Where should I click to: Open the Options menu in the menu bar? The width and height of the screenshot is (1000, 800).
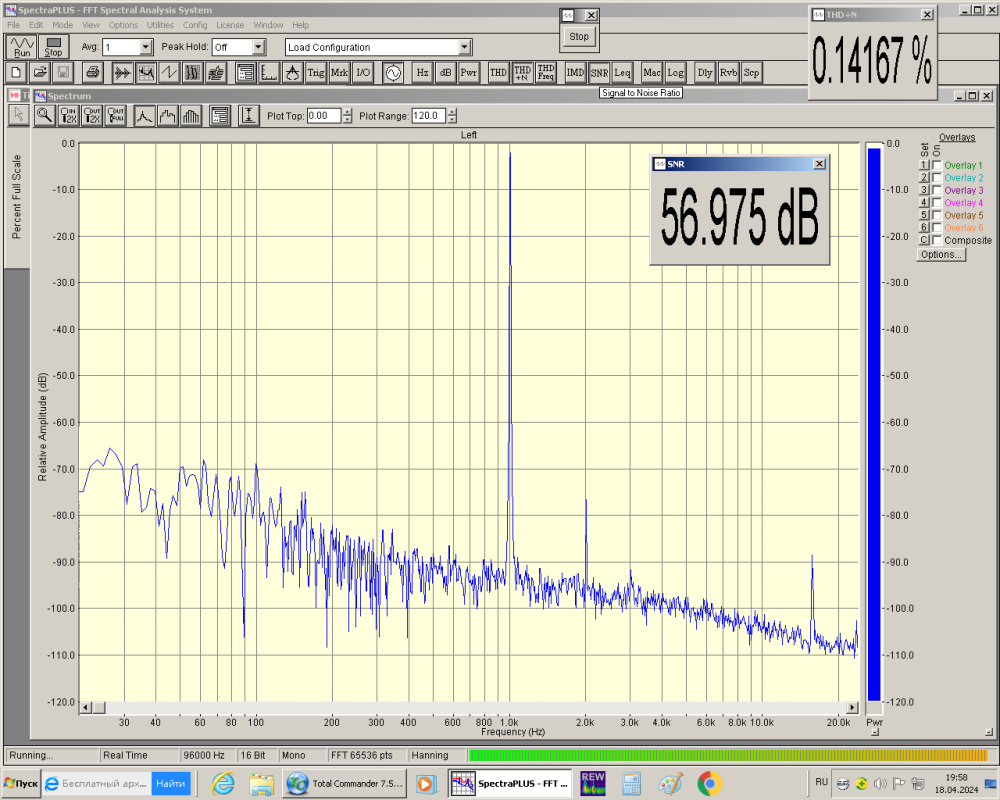click(123, 25)
